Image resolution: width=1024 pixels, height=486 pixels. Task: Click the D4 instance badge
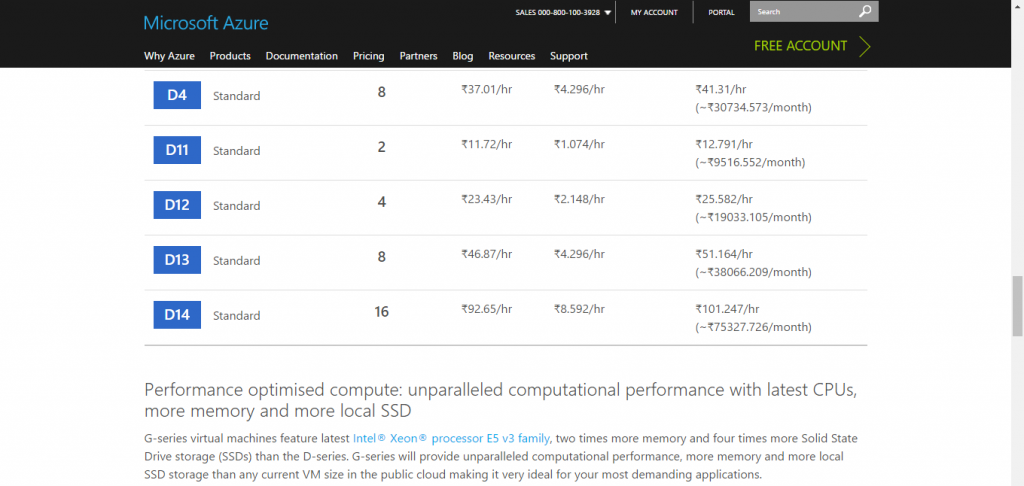coord(177,95)
